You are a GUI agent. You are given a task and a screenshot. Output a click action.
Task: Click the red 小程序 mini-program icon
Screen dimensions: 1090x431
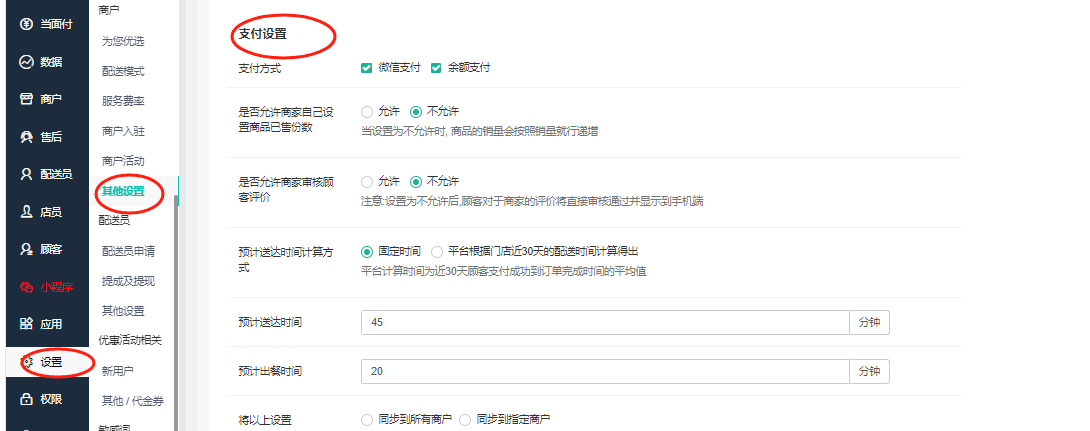pyautogui.click(x=26, y=286)
